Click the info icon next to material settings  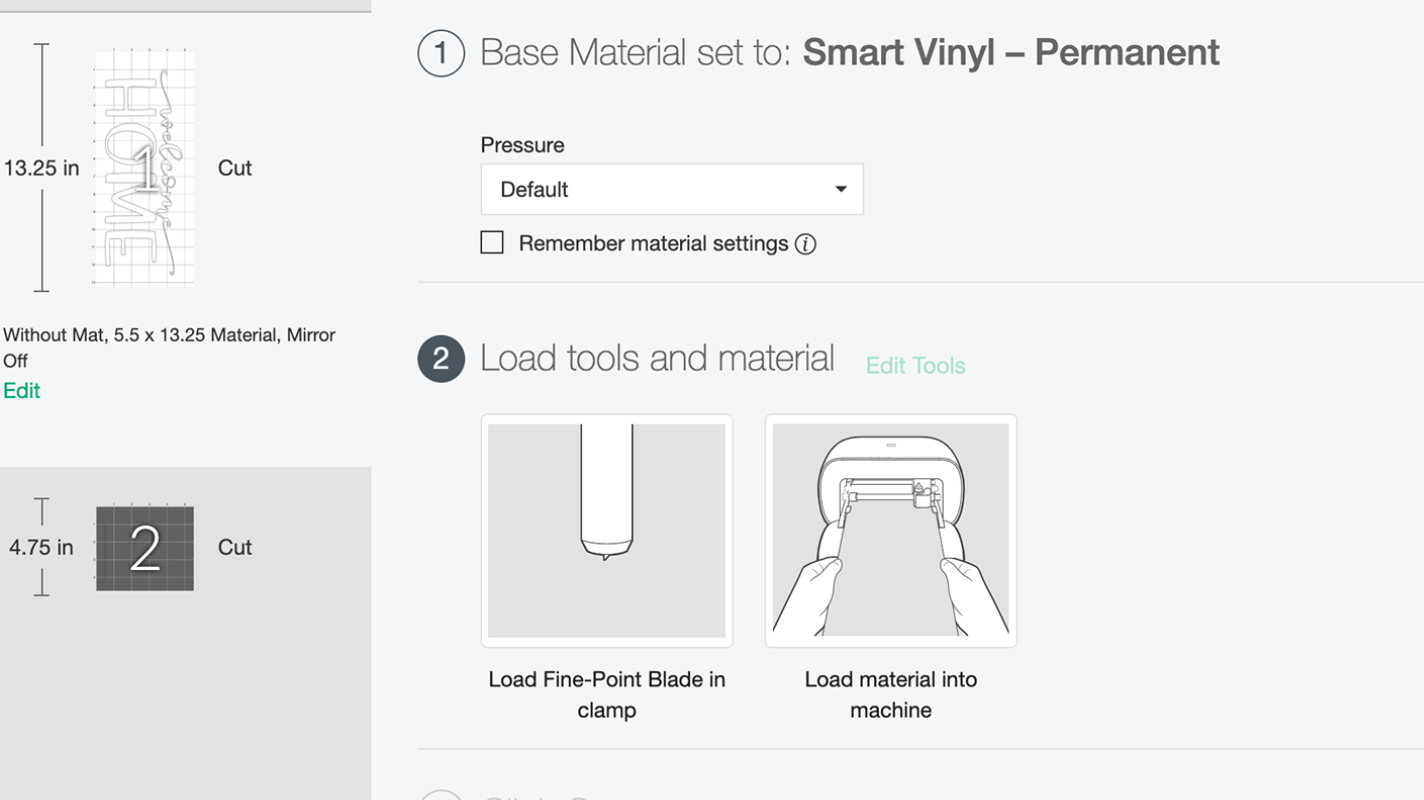click(x=806, y=243)
